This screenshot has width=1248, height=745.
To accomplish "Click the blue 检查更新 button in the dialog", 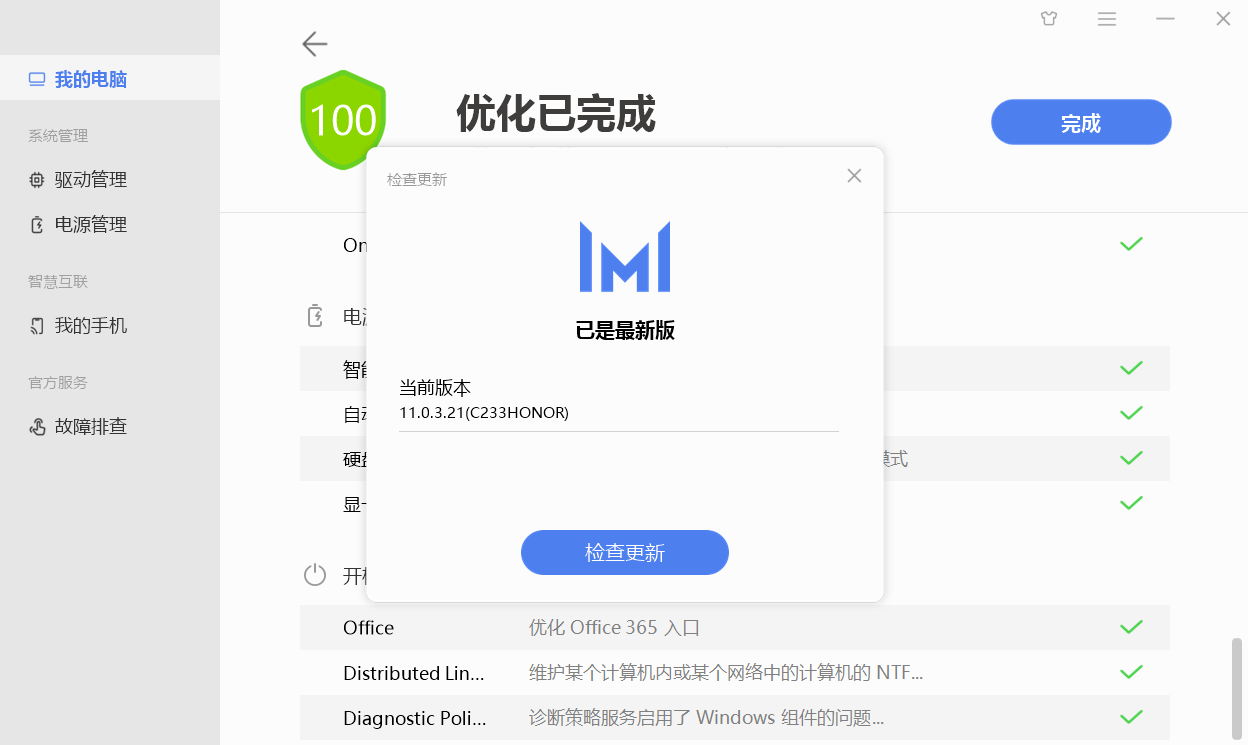I will click(x=625, y=553).
